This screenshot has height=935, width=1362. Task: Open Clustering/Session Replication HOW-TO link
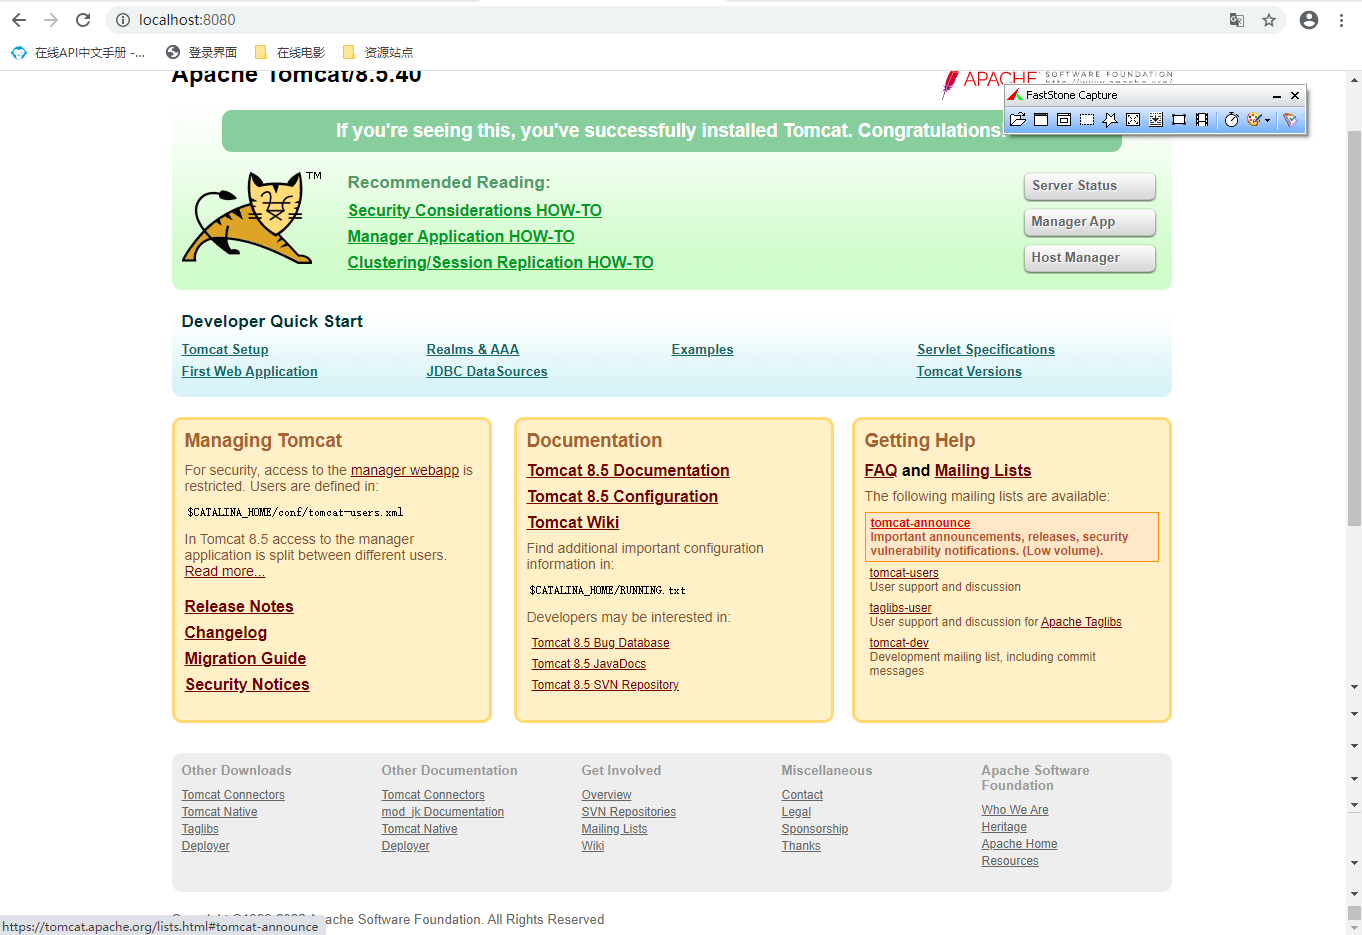coord(500,262)
